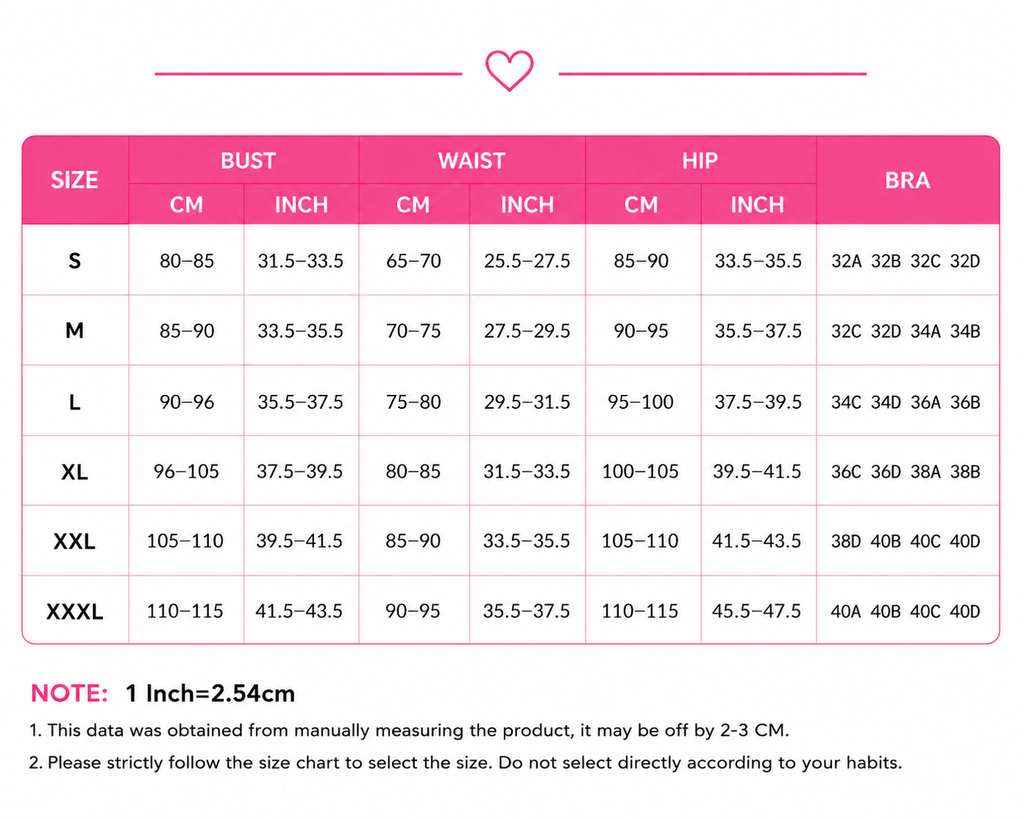Click the 95–100 hip CM cell
This screenshot has height=819, width=1024.
(x=641, y=401)
